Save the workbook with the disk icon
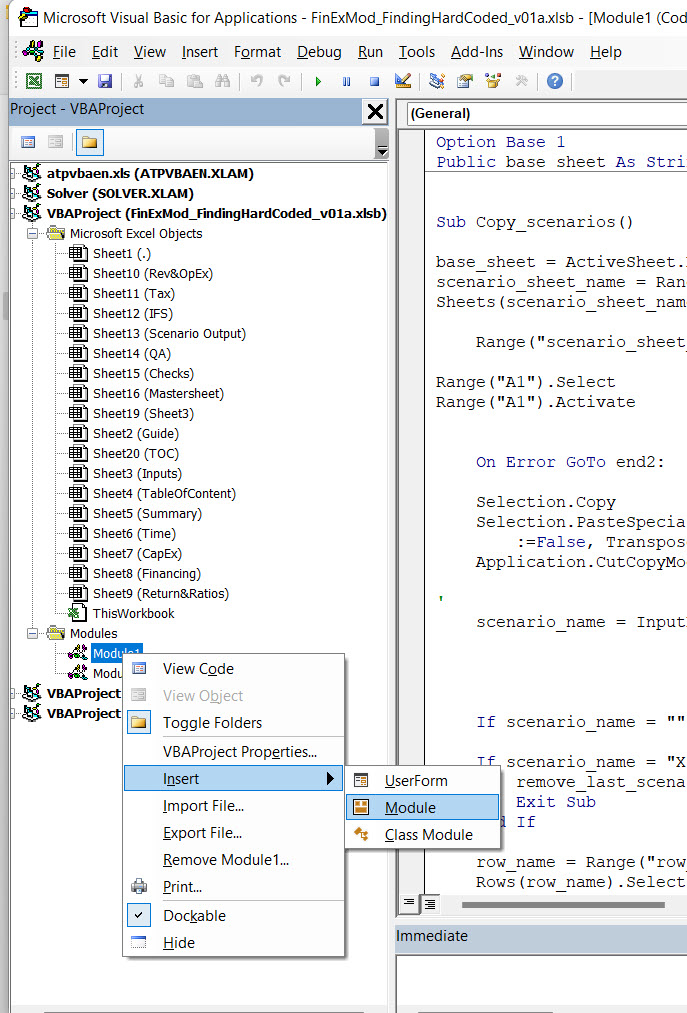687x1013 pixels. [x=105, y=81]
